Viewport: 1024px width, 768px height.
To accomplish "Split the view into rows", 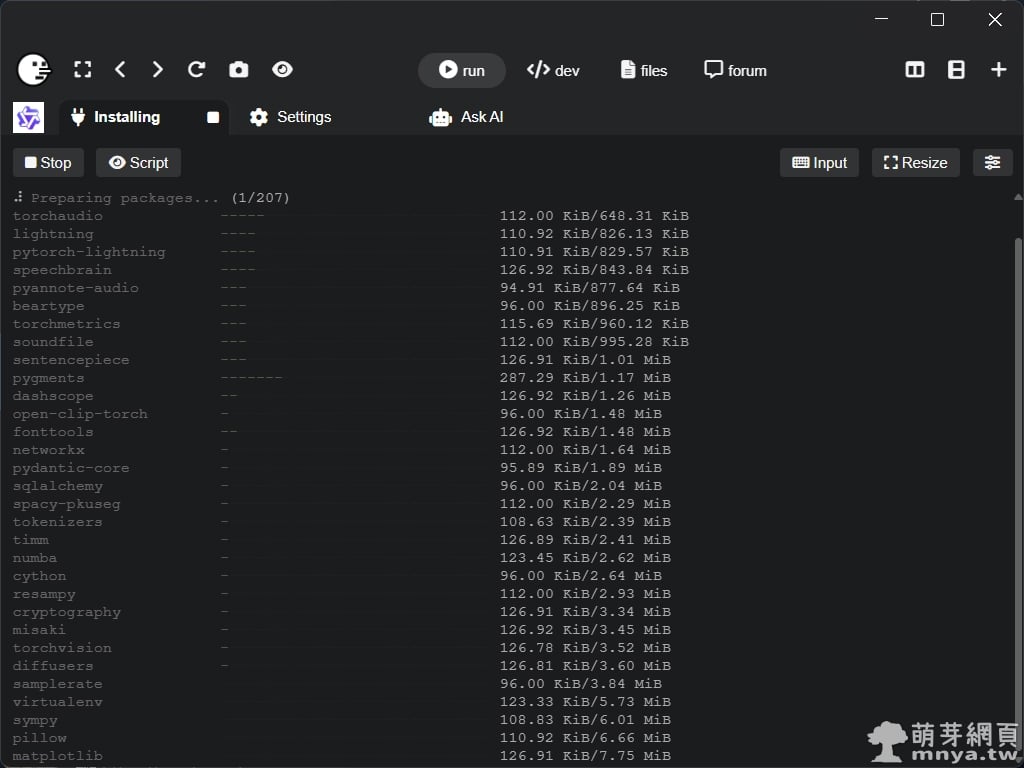I will (956, 70).
